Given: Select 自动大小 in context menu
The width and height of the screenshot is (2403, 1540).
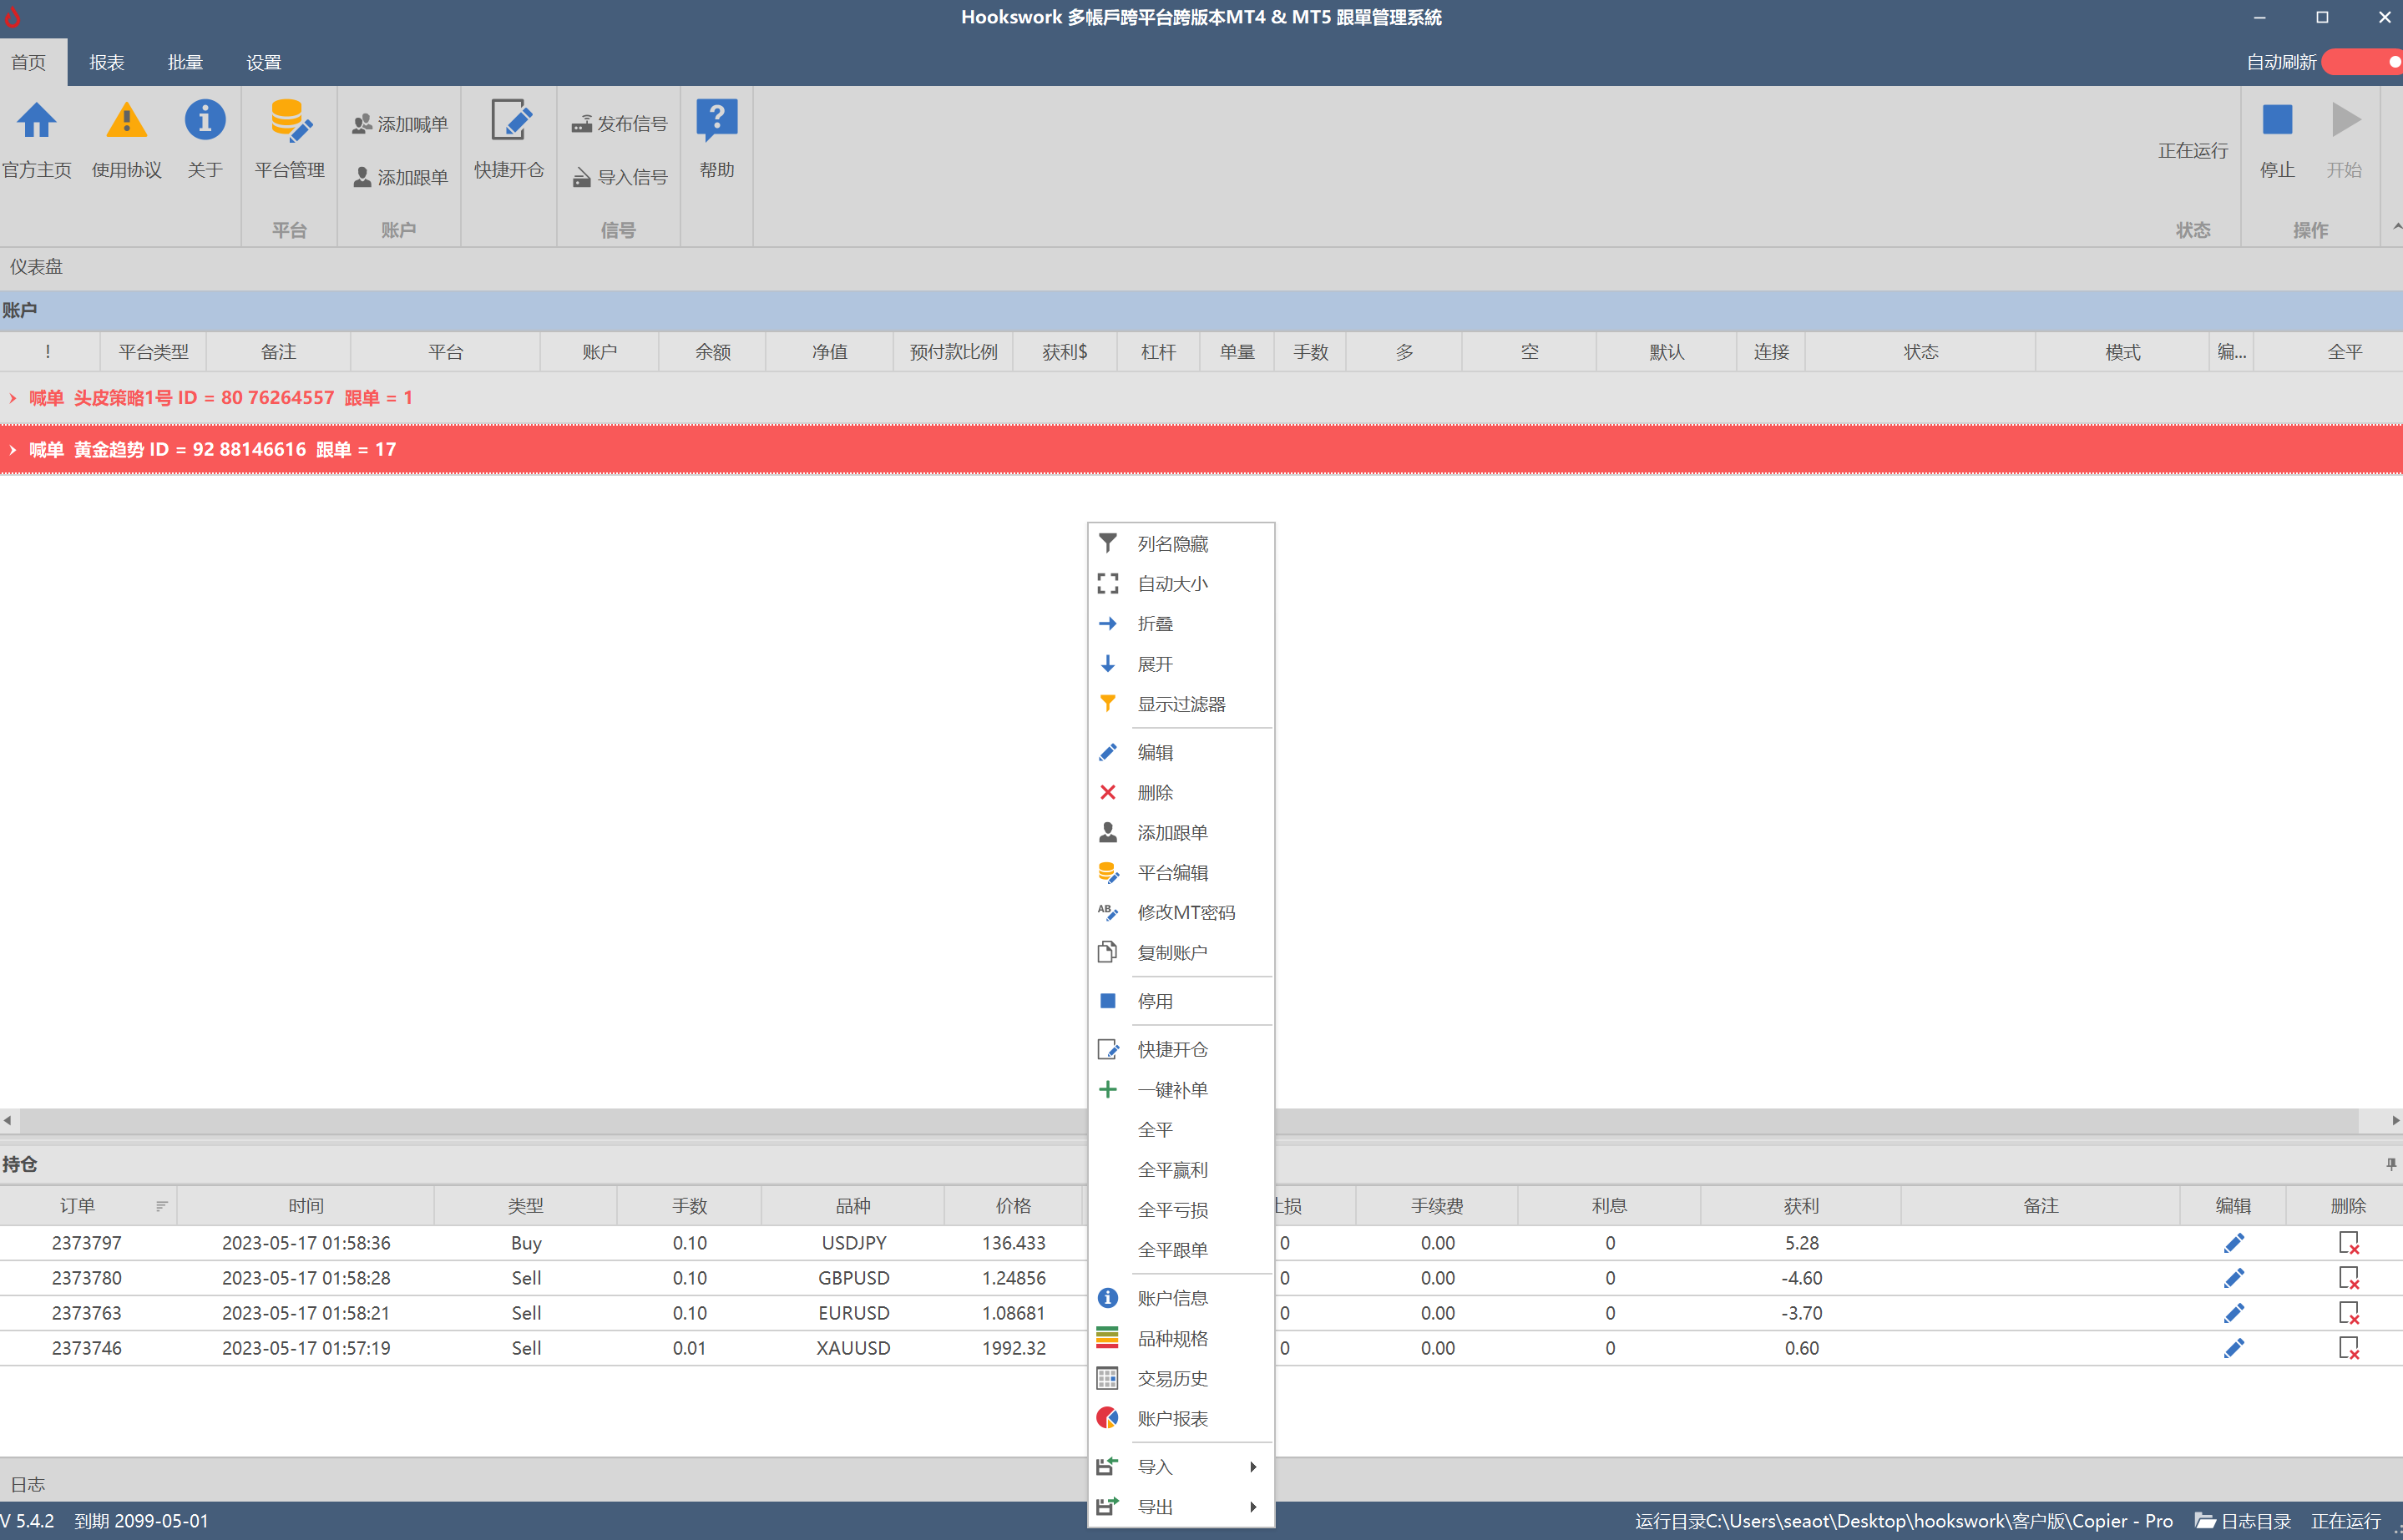Looking at the screenshot, I should point(1181,583).
